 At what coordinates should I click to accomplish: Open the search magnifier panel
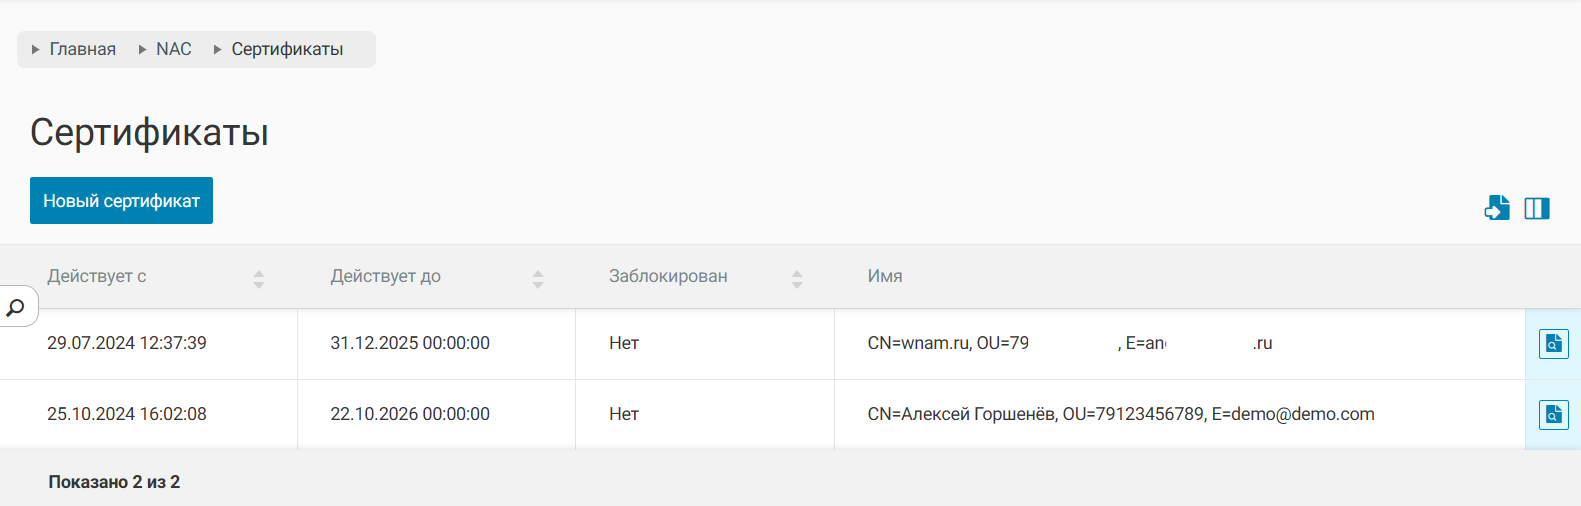16,307
